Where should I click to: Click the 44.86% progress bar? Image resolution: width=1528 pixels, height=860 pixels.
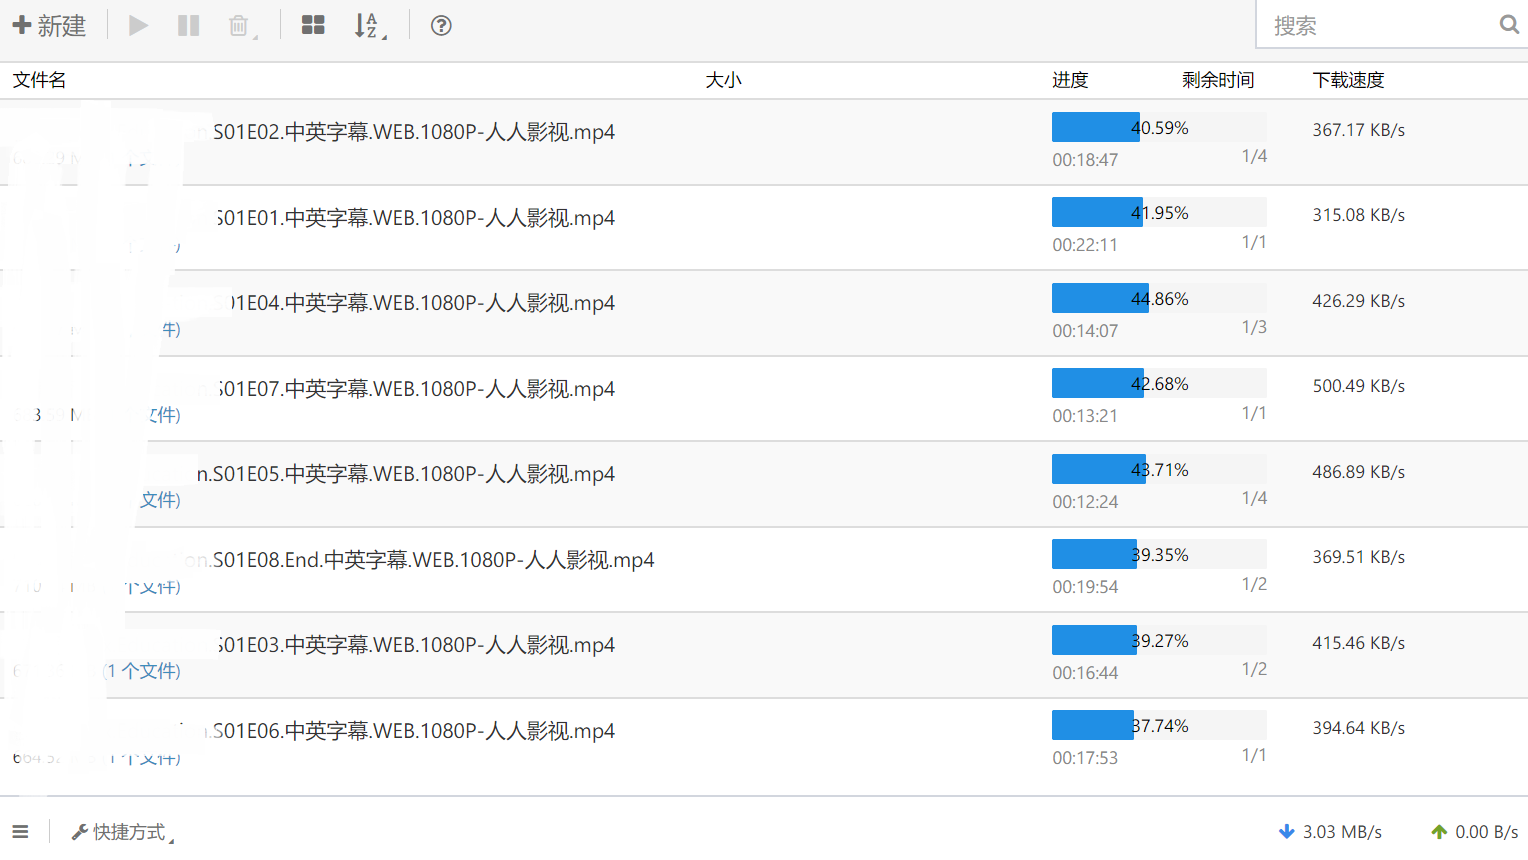pyautogui.click(x=1159, y=298)
